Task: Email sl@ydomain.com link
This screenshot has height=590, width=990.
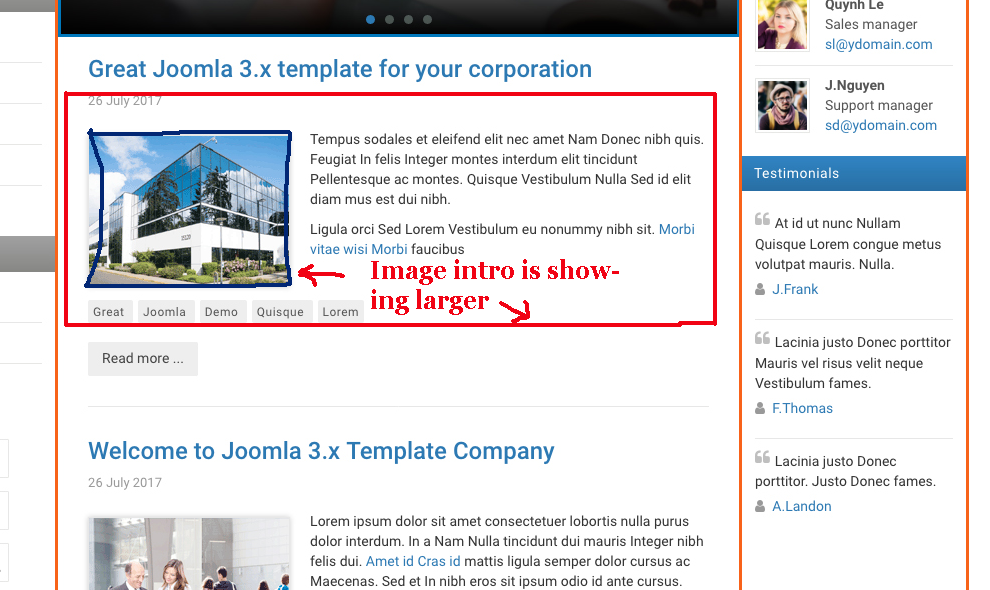Action: (x=878, y=44)
